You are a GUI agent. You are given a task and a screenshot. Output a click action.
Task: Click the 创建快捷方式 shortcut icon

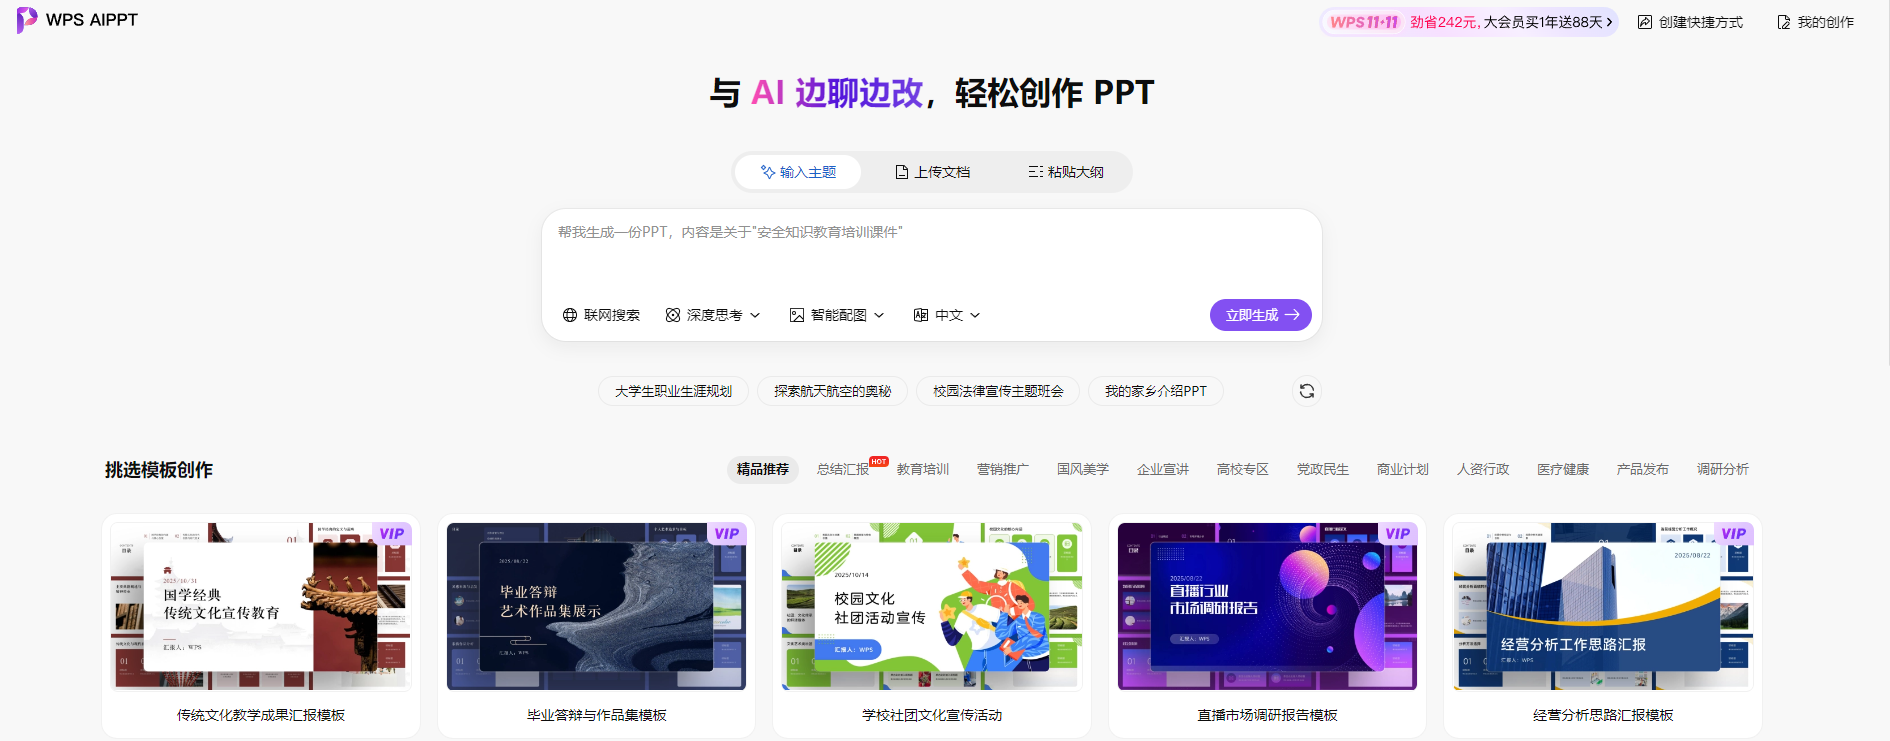pyautogui.click(x=1645, y=22)
